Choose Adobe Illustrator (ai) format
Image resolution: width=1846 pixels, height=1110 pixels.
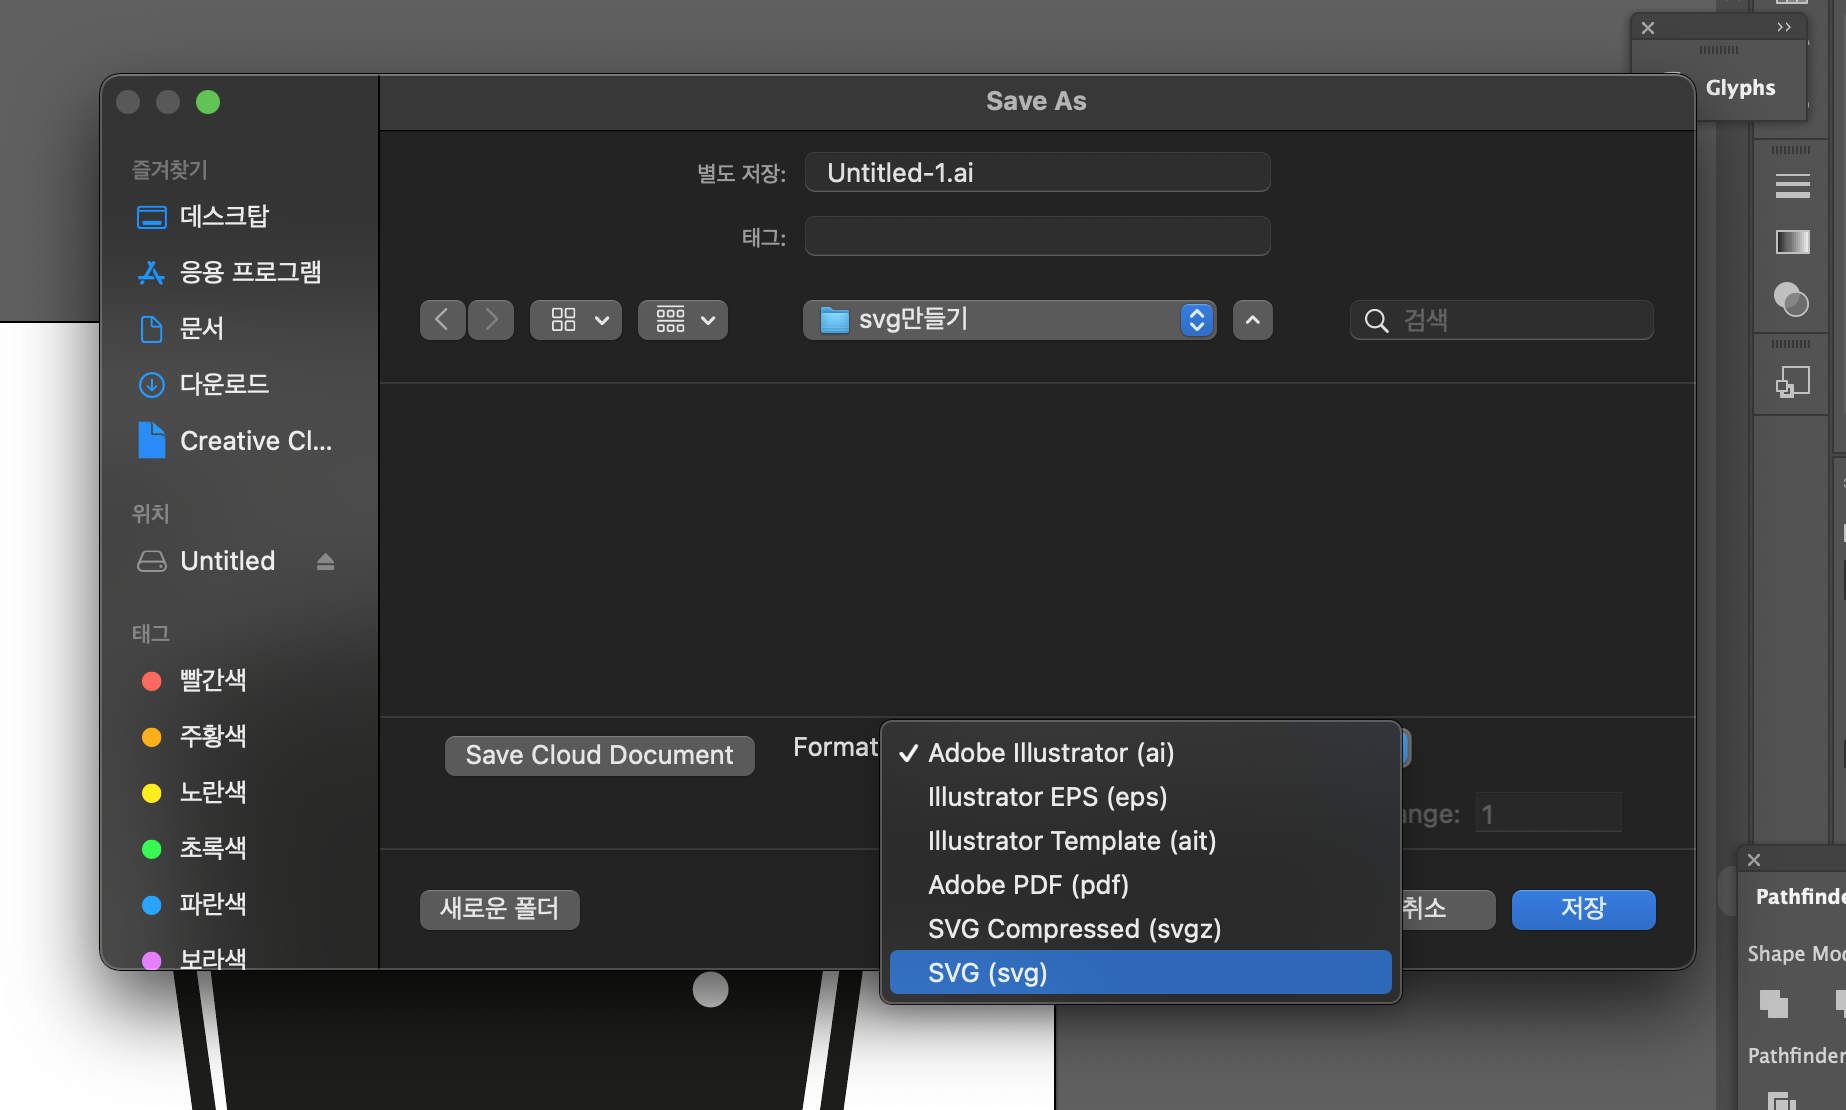coord(1140,753)
